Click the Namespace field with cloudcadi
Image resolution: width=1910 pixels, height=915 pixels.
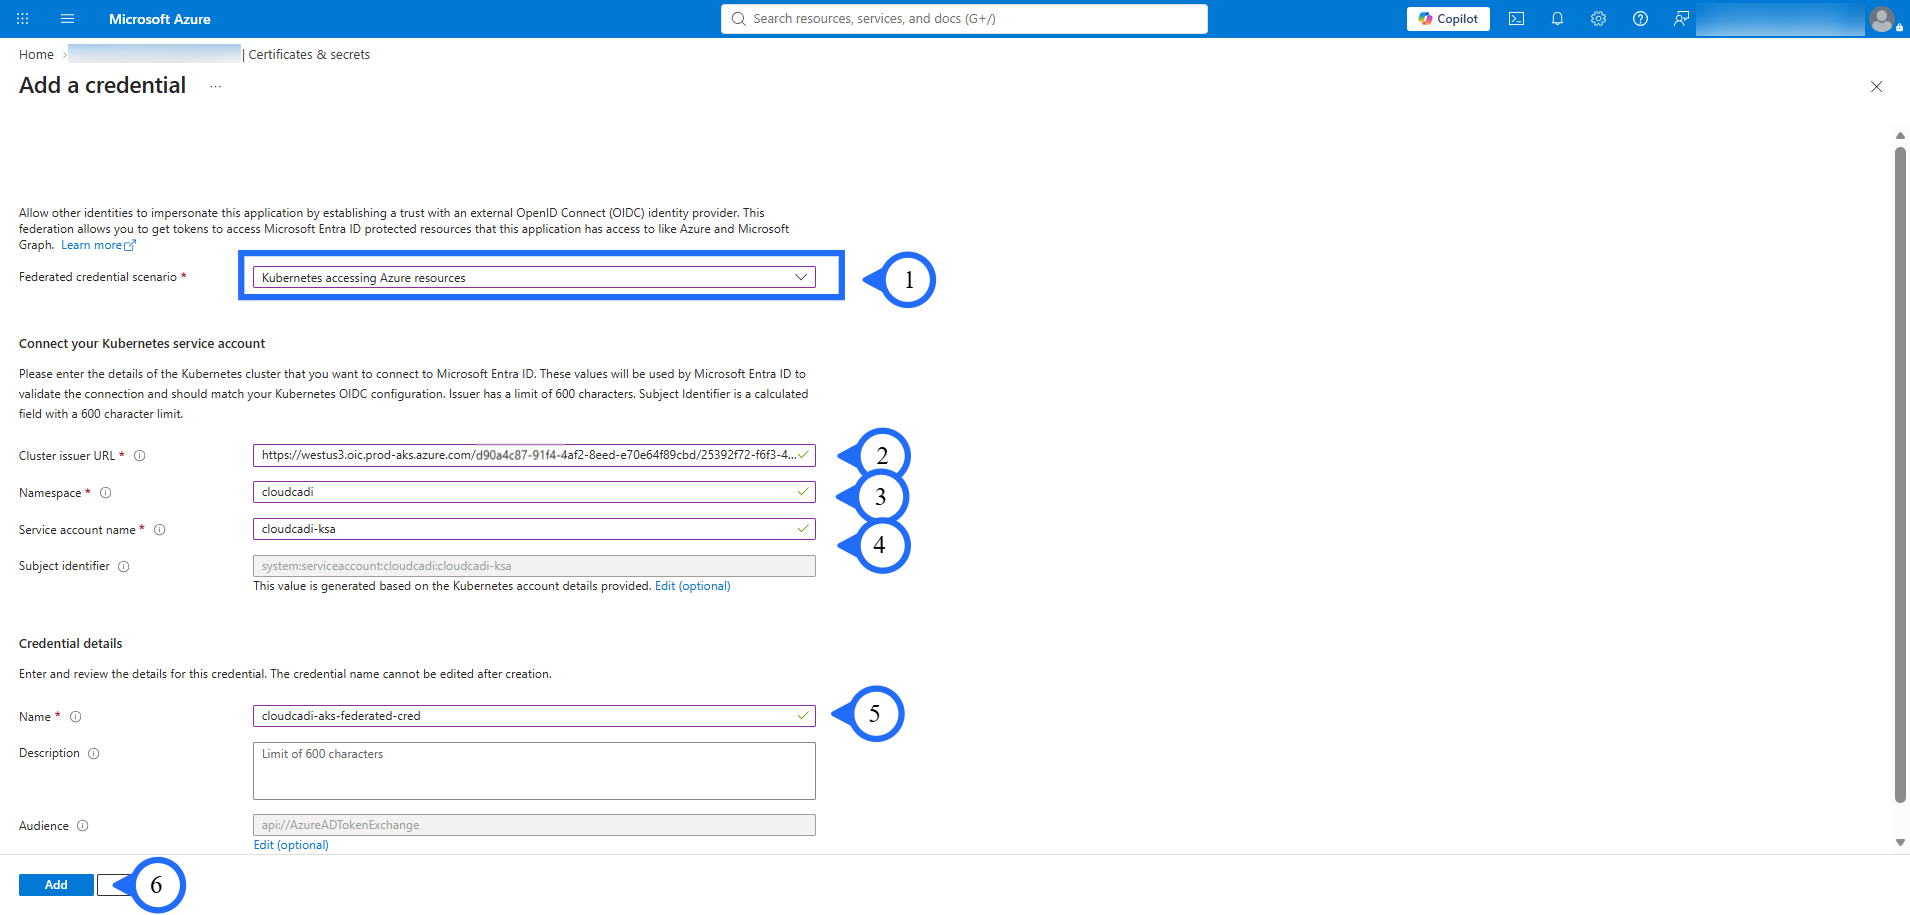pos(534,492)
